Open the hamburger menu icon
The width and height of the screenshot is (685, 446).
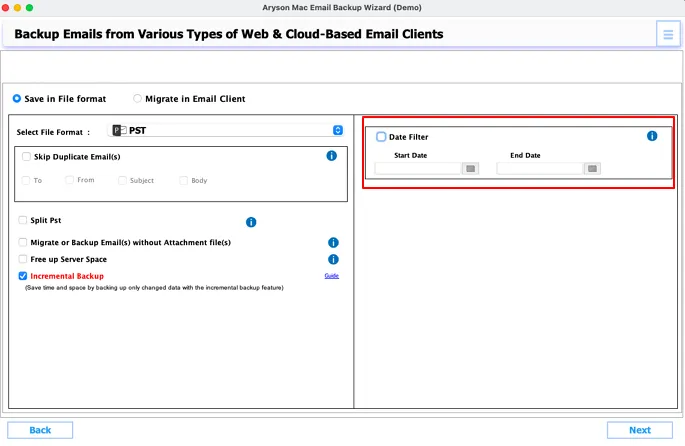tap(667, 35)
